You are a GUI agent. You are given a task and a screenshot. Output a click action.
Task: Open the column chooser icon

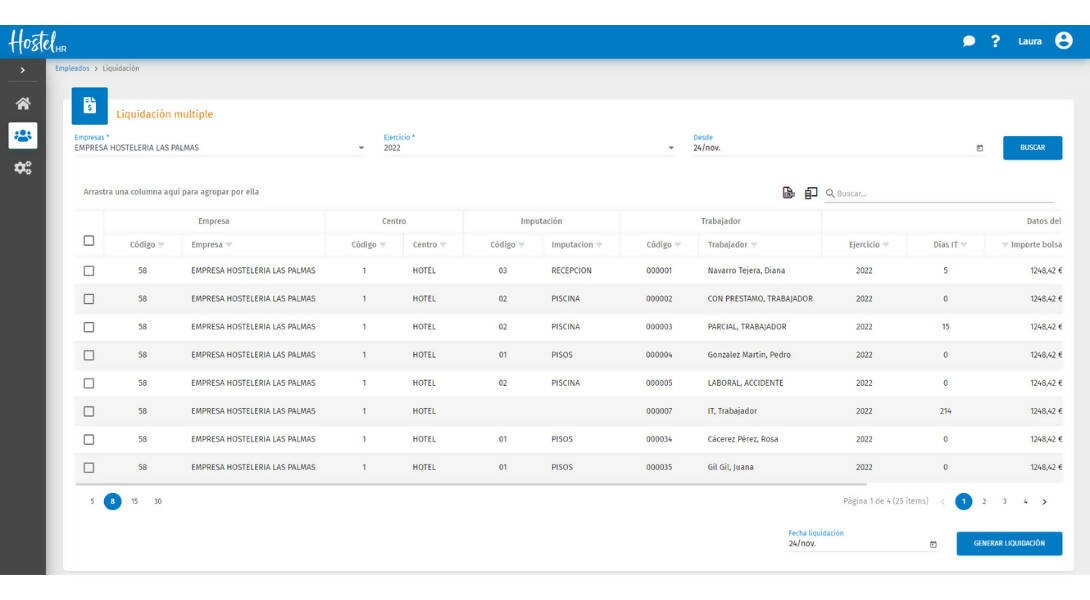(x=811, y=193)
